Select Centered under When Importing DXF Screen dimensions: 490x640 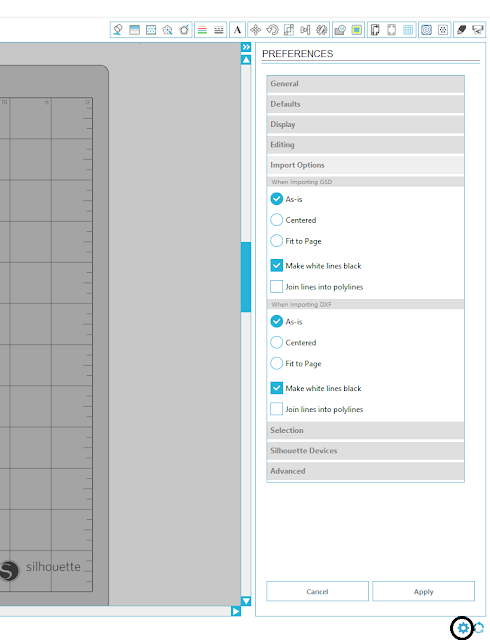[276, 342]
